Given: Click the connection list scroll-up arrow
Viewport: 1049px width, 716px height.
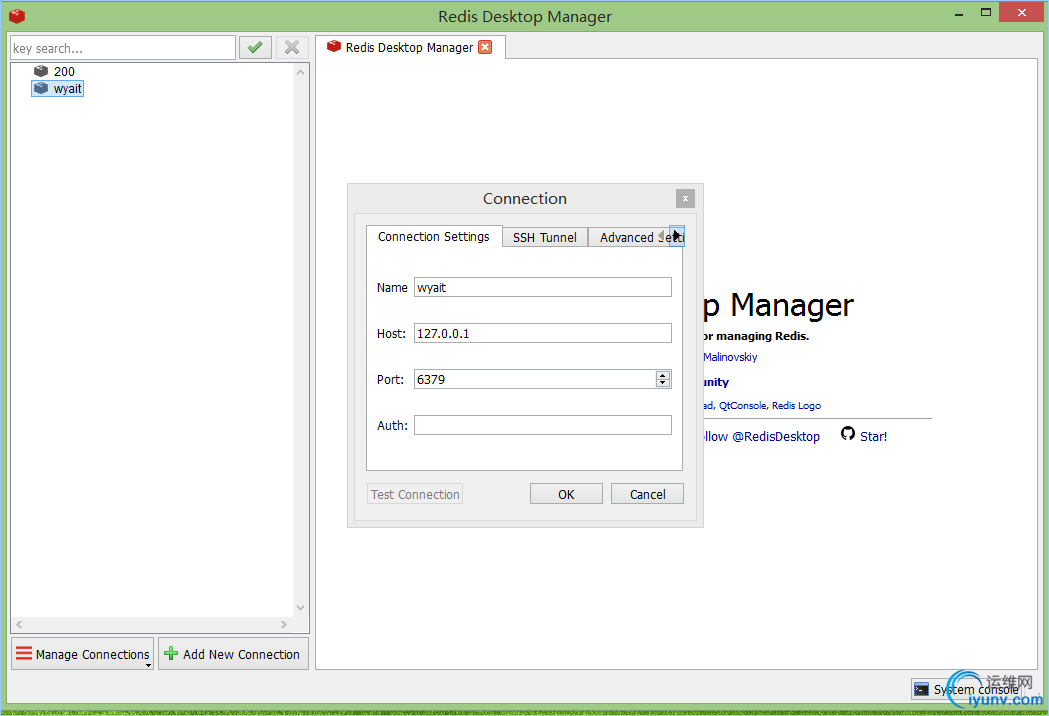Looking at the screenshot, I should (x=300, y=72).
